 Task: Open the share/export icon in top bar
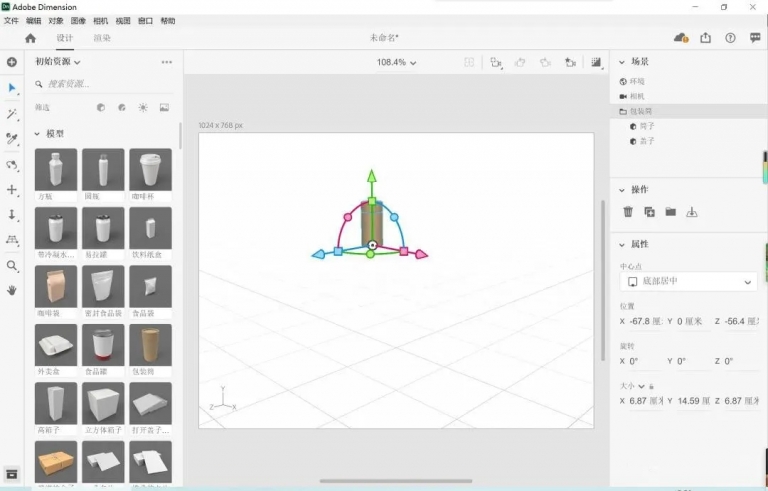pyautogui.click(x=705, y=38)
